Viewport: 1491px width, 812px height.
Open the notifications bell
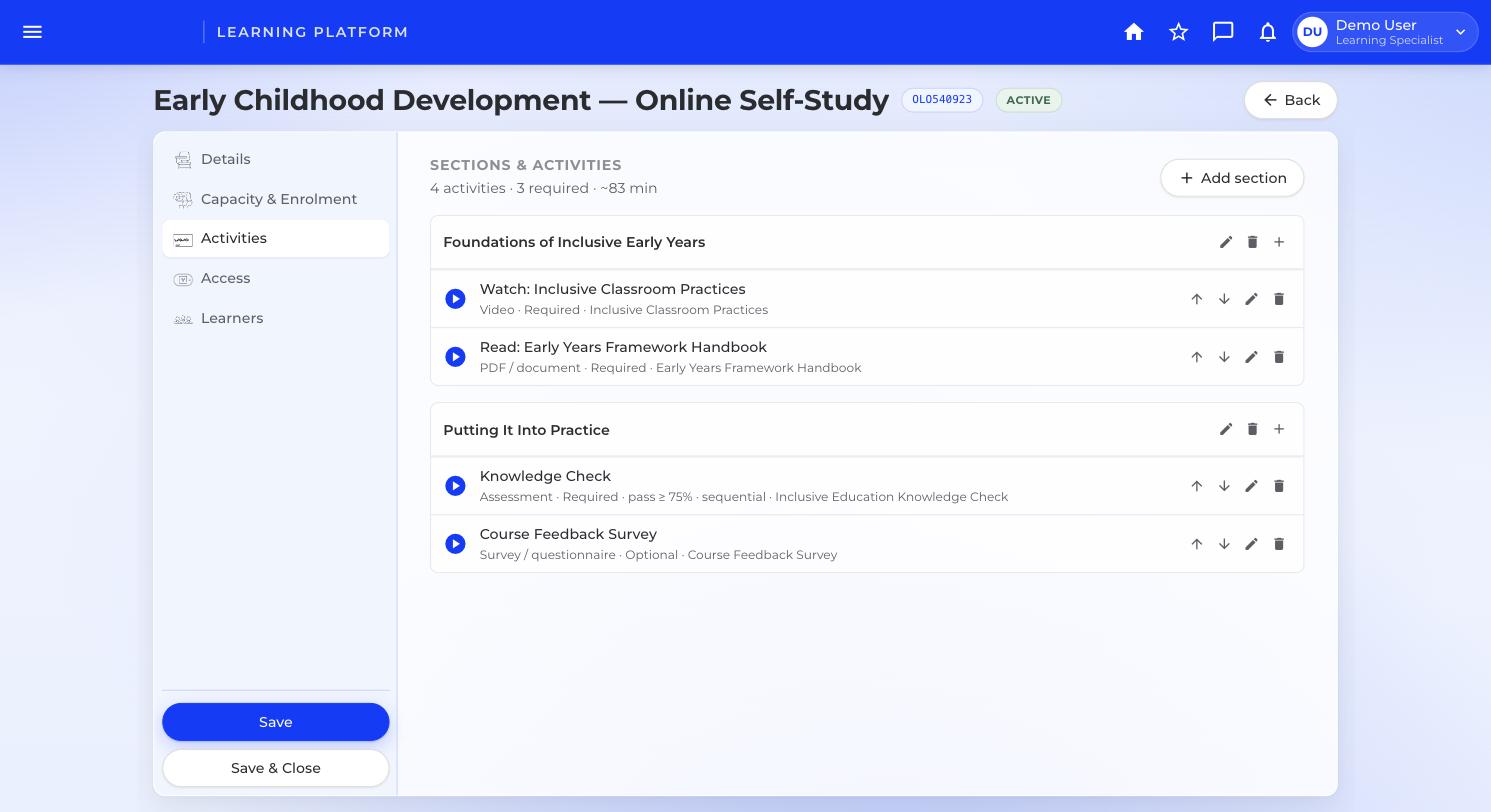[1268, 32]
